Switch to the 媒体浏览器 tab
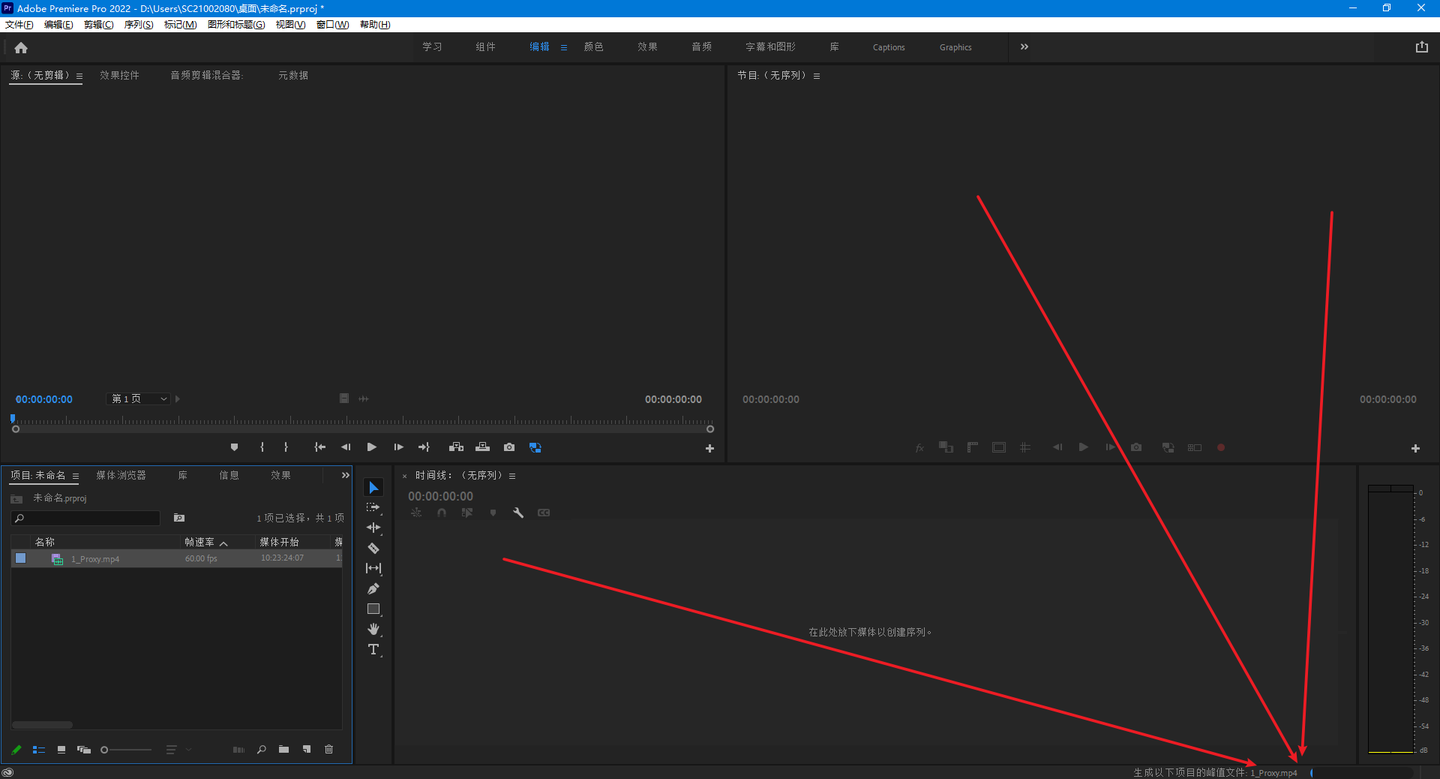Image resolution: width=1440 pixels, height=779 pixels. (121, 476)
